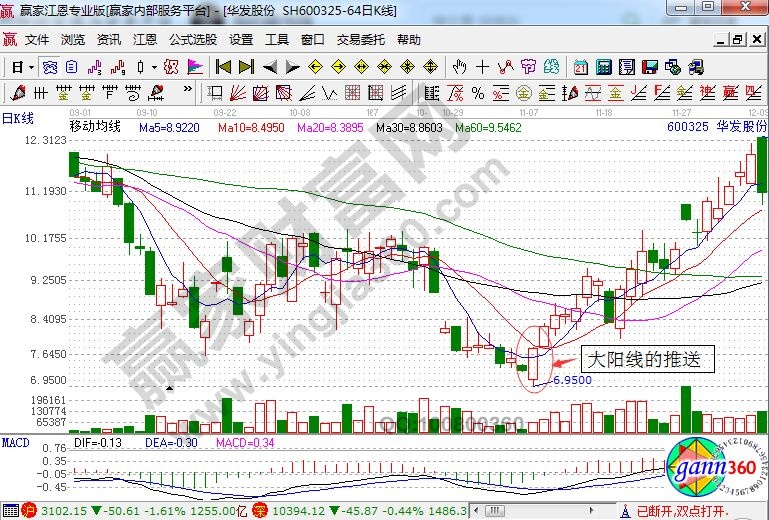The width and height of the screenshot is (769, 520).
Task: Click the 日K线 chart label
Action: pos(18,118)
